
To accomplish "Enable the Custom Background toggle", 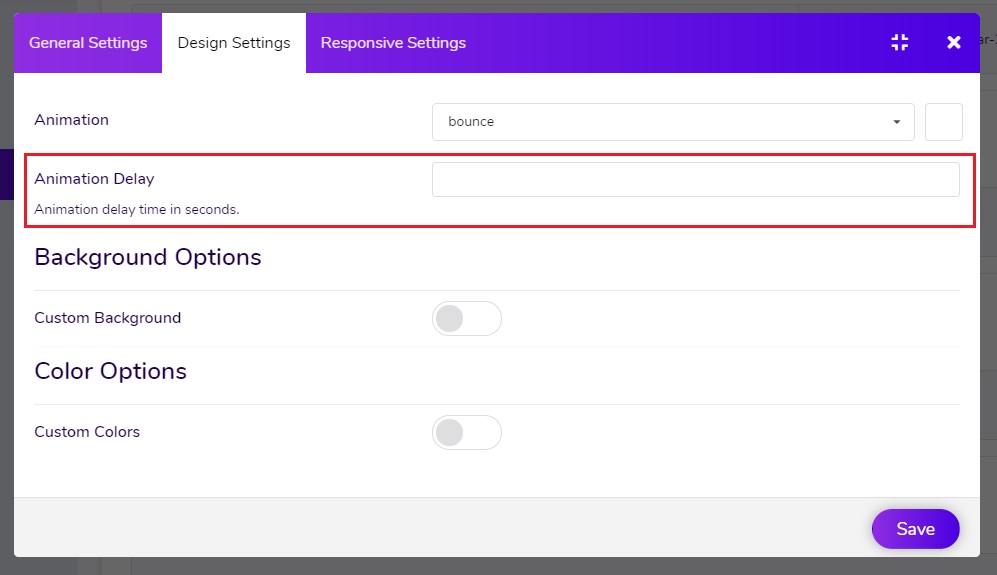I will tap(467, 318).
